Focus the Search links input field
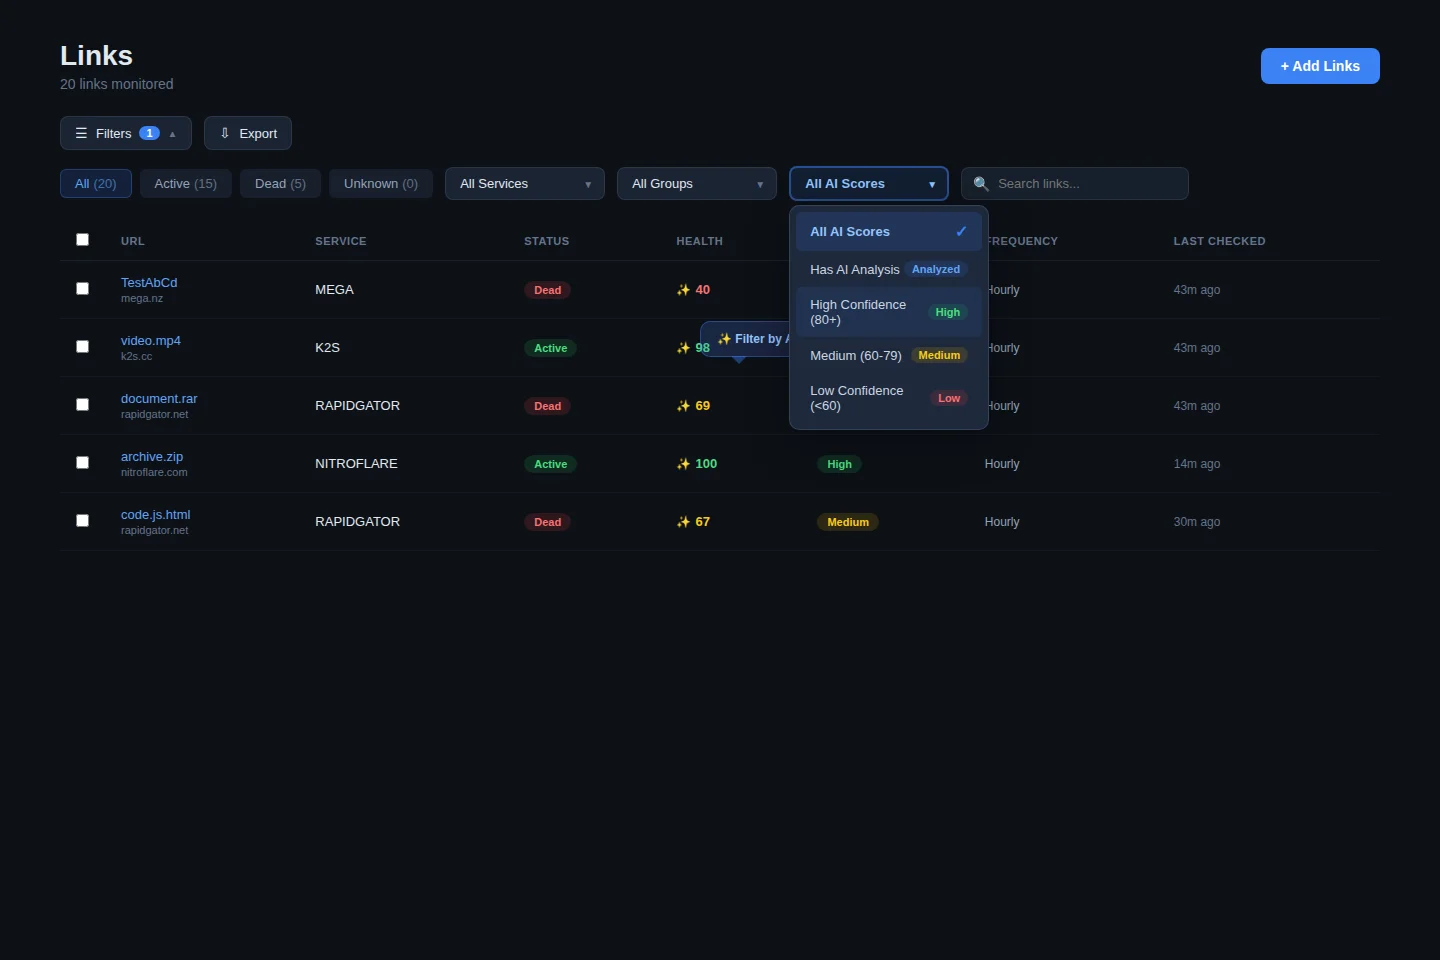Screen dimensions: 1440x960 (1085, 184)
